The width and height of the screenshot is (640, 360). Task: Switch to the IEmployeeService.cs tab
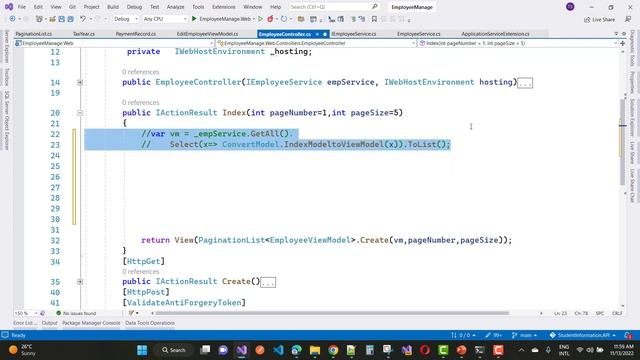pyautogui.click(x=353, y=34)
